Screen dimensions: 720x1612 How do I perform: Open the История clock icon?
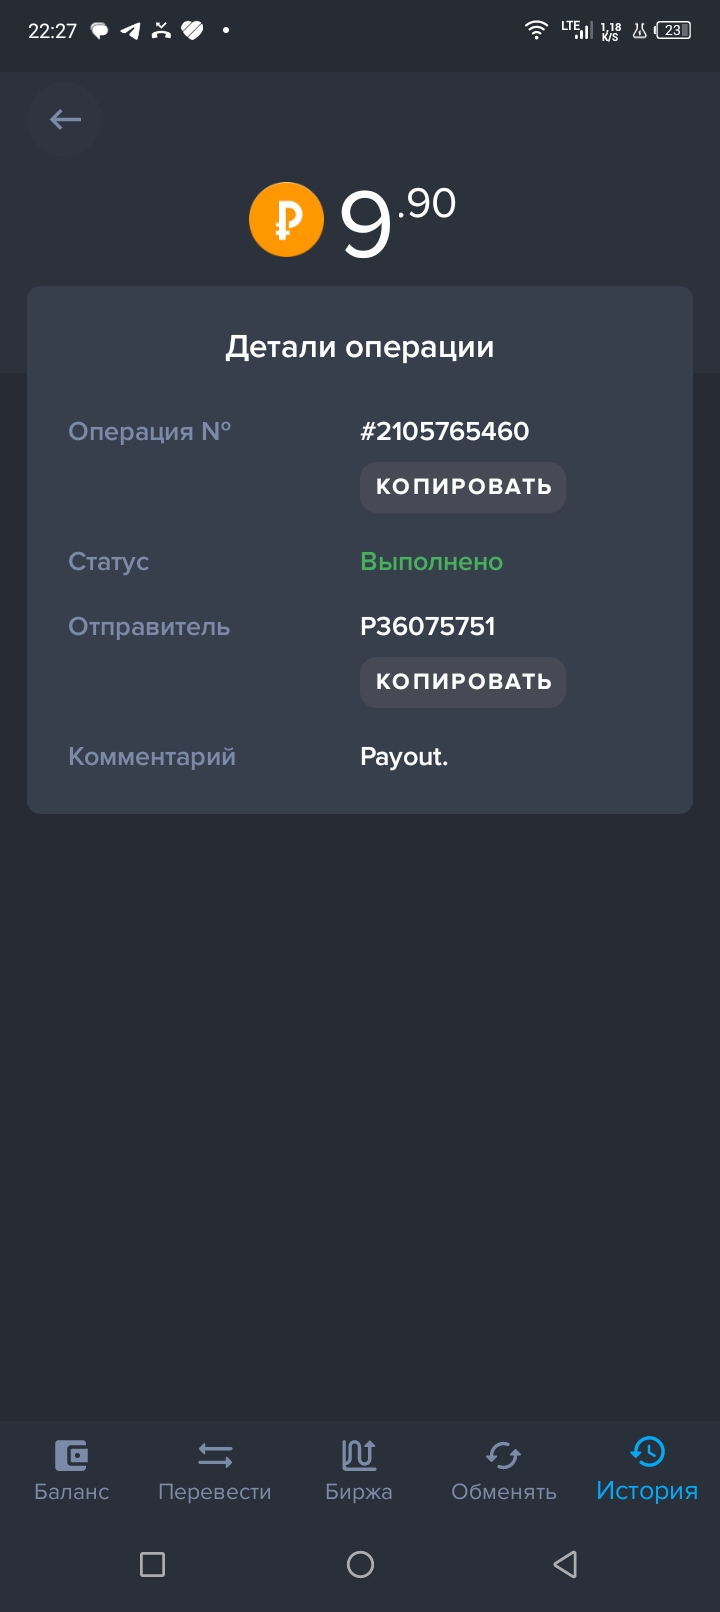coord(647,1452)
